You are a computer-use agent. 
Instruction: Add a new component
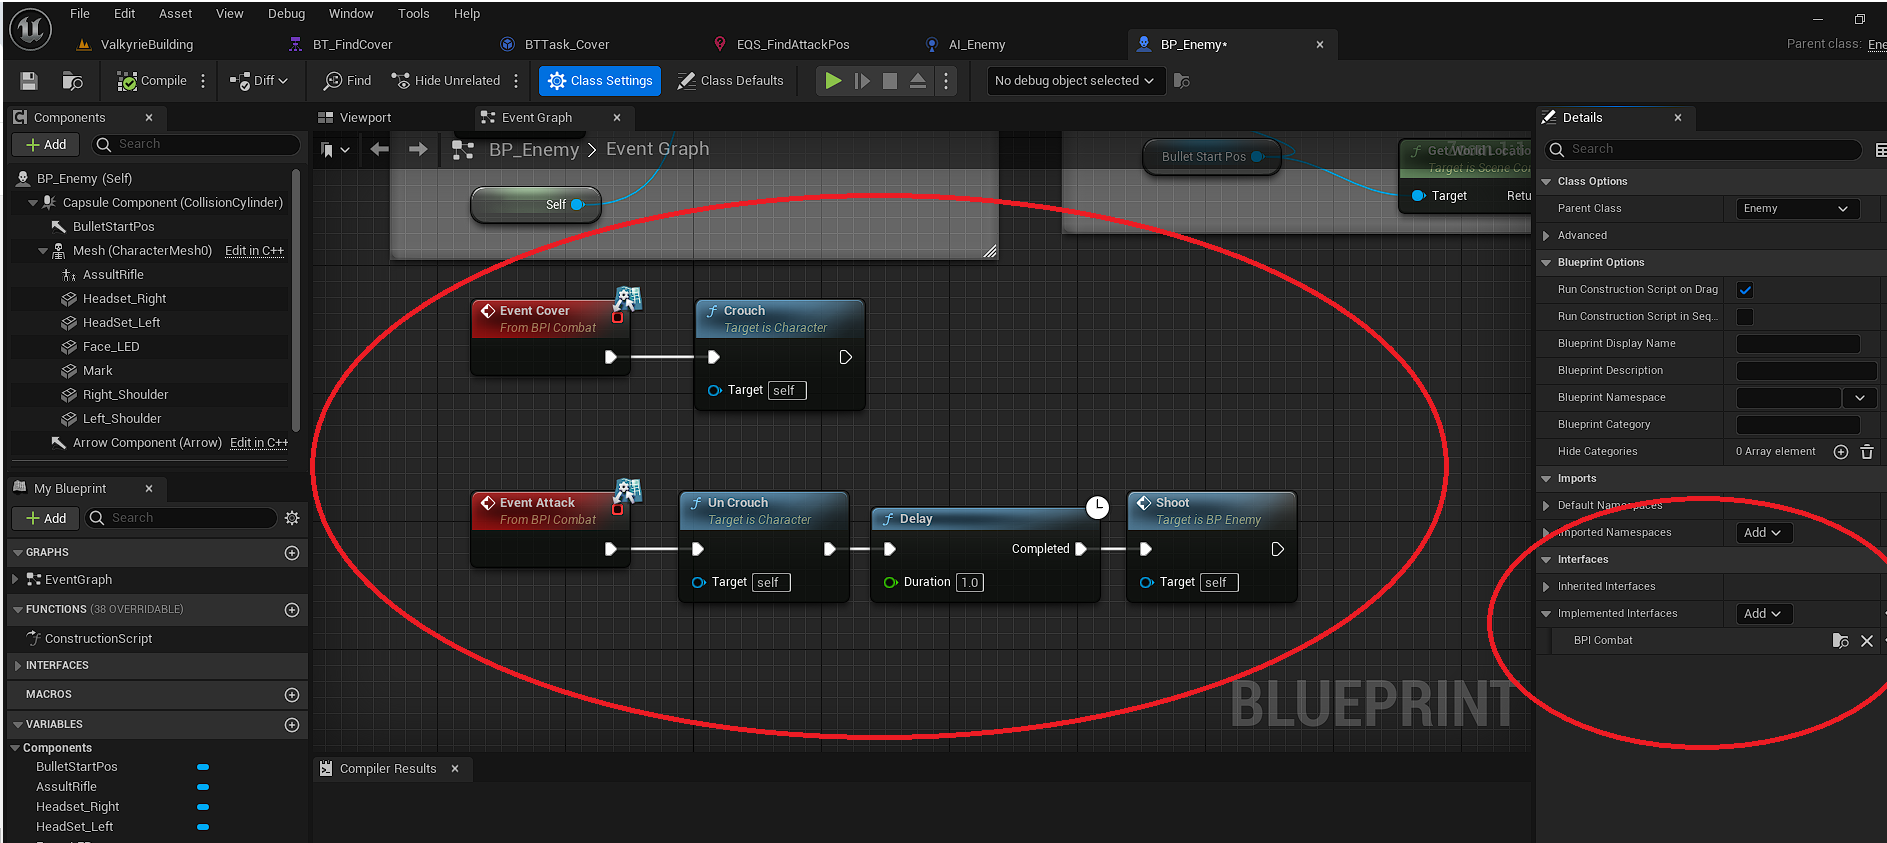pyautogui.click(x=46, y=145)
